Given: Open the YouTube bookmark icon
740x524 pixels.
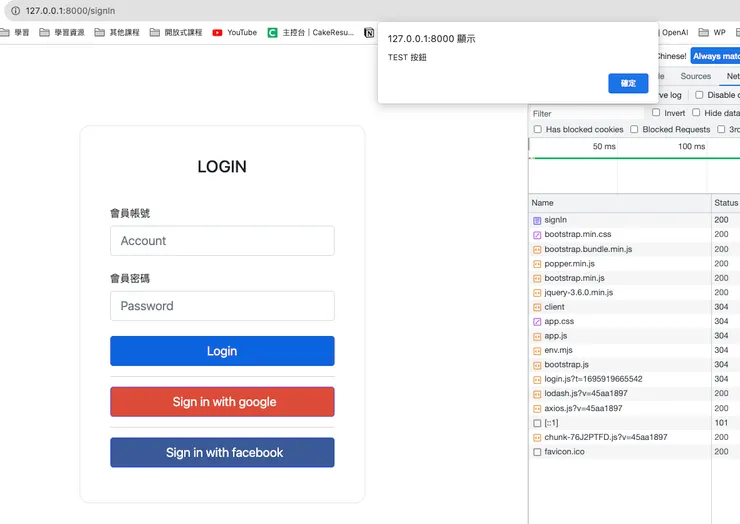Looking at the screenshot, I should [x=217, y=33].
